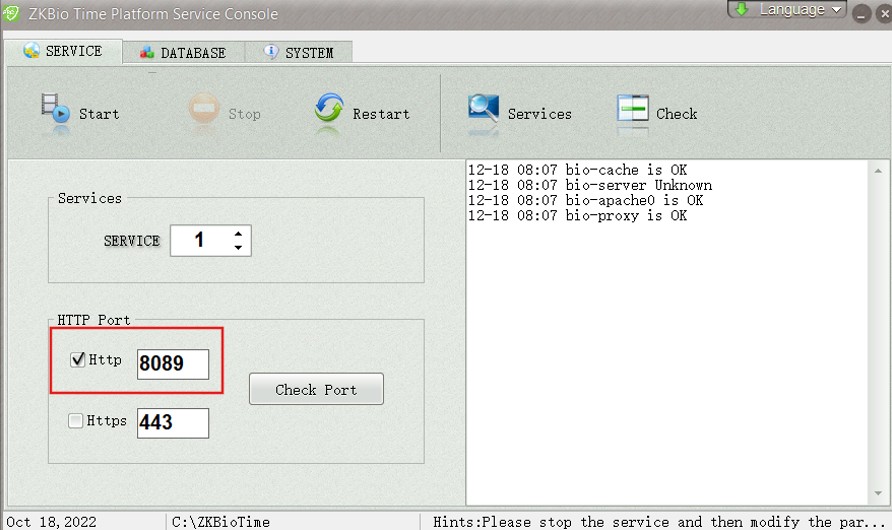The image size is (892, 530).
Task: Enable the Https port checkbox
Action: pyautogui.click(x=75, y=421)
